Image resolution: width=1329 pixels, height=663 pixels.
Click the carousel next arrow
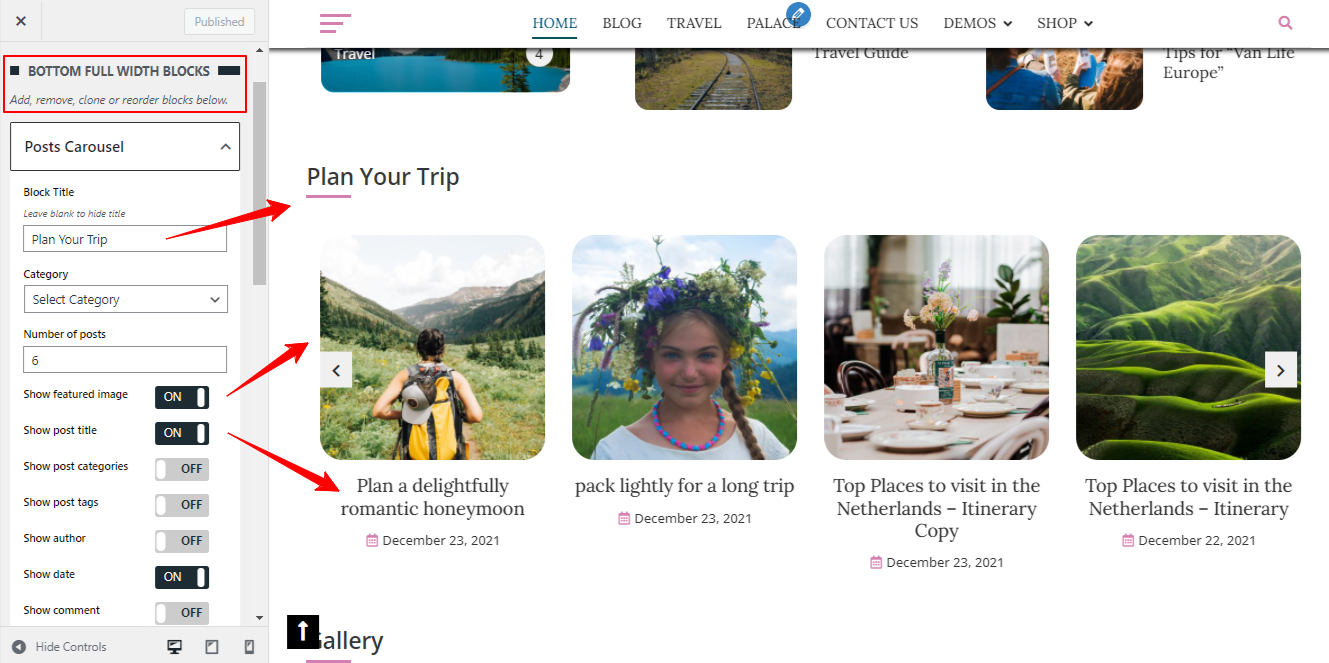[1281, 370]
